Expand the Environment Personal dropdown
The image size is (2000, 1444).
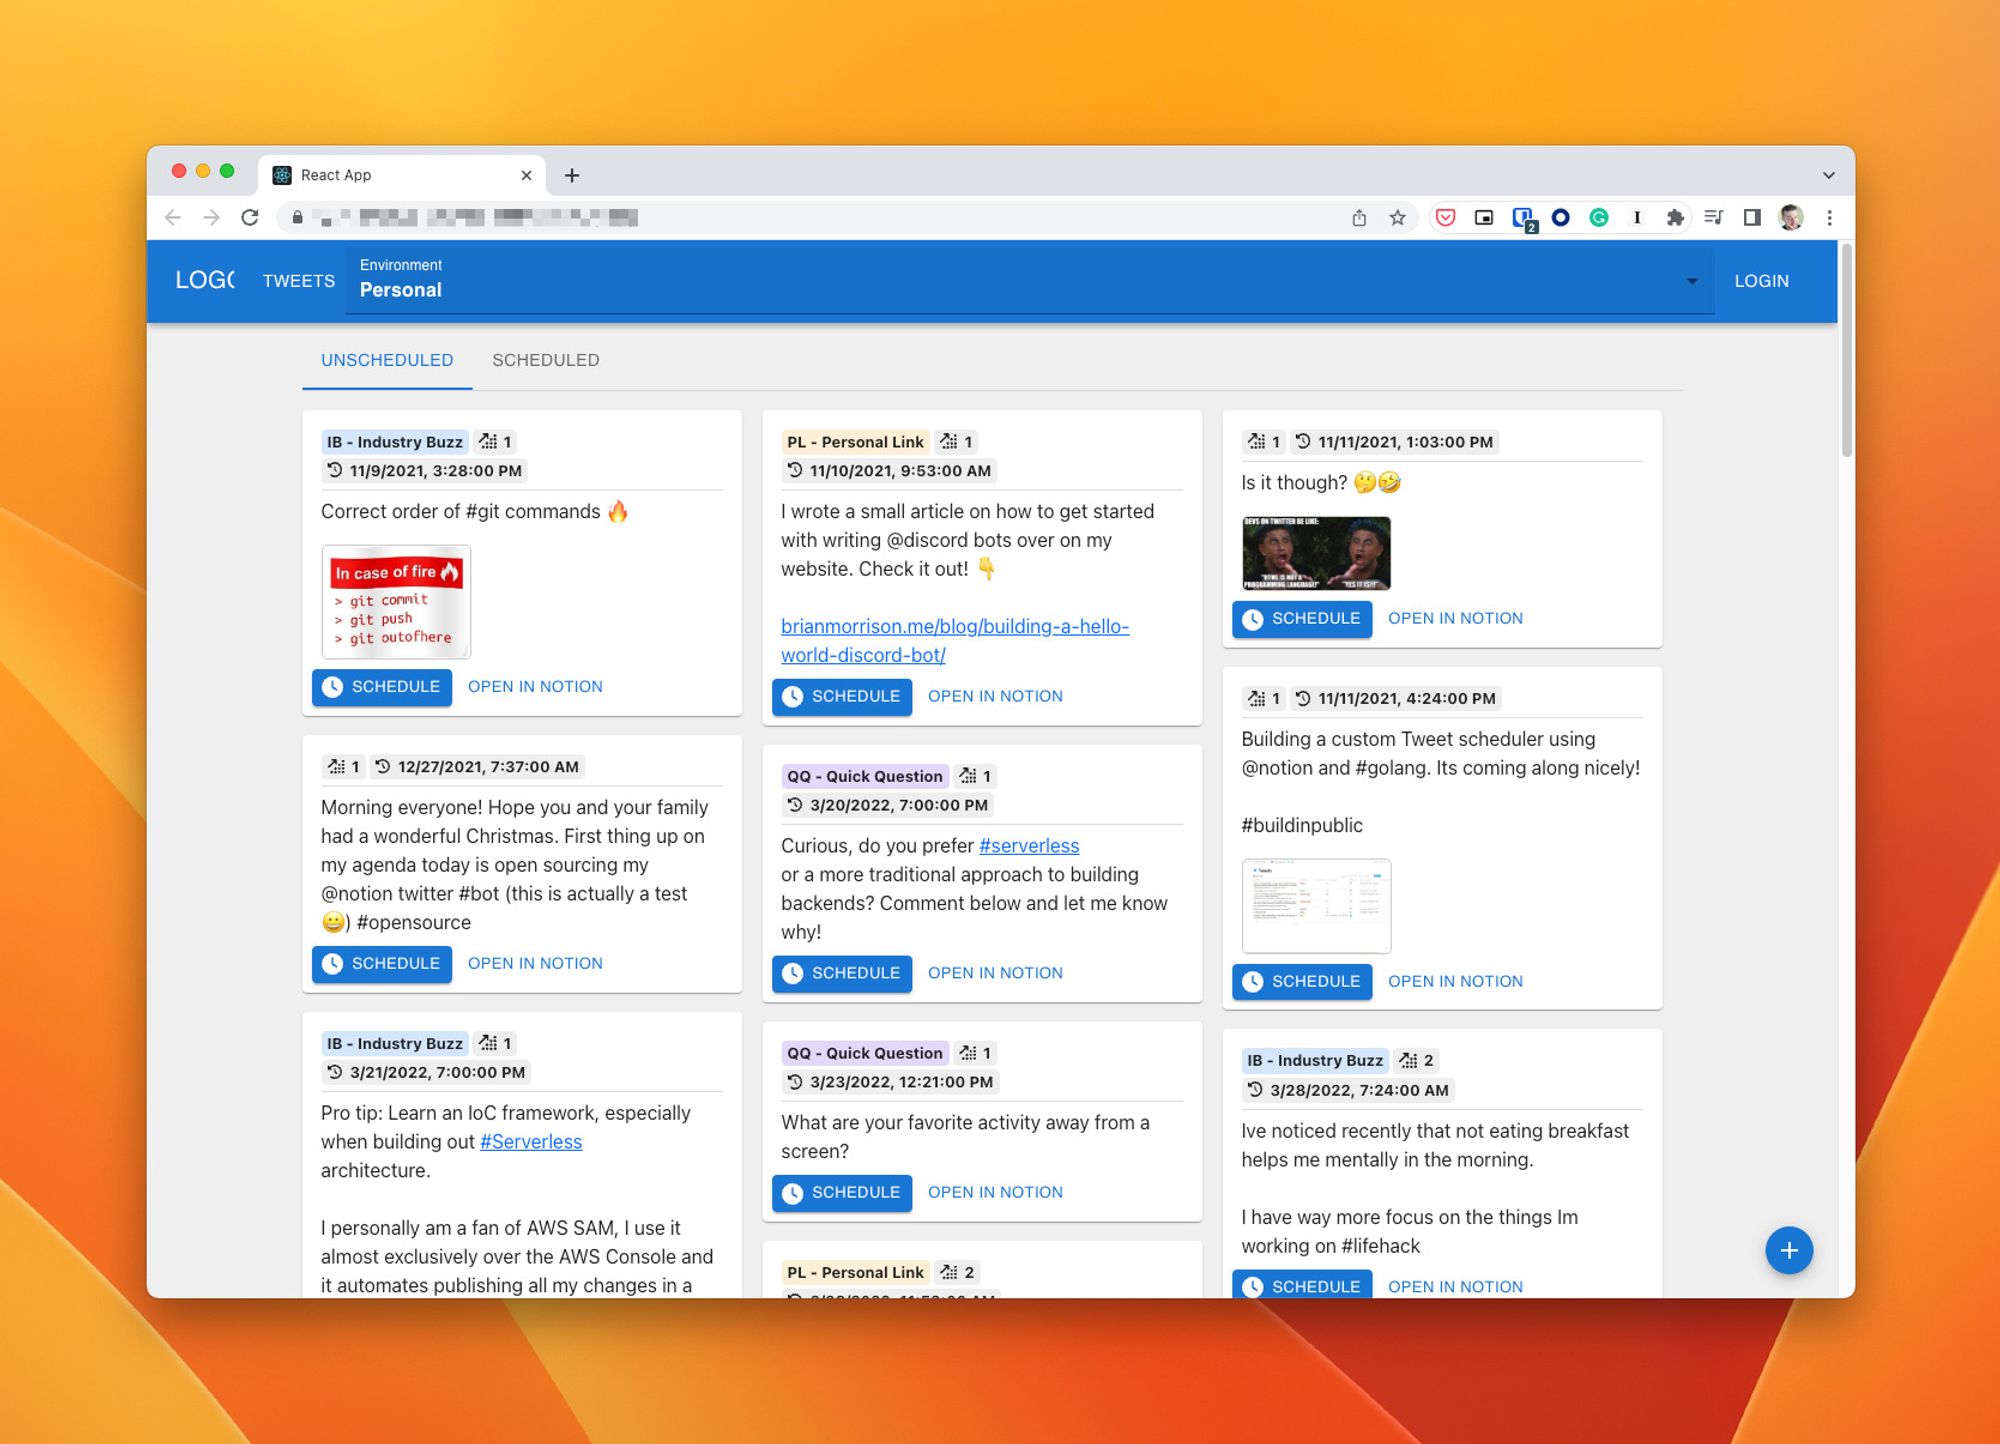click(1030, 279)
